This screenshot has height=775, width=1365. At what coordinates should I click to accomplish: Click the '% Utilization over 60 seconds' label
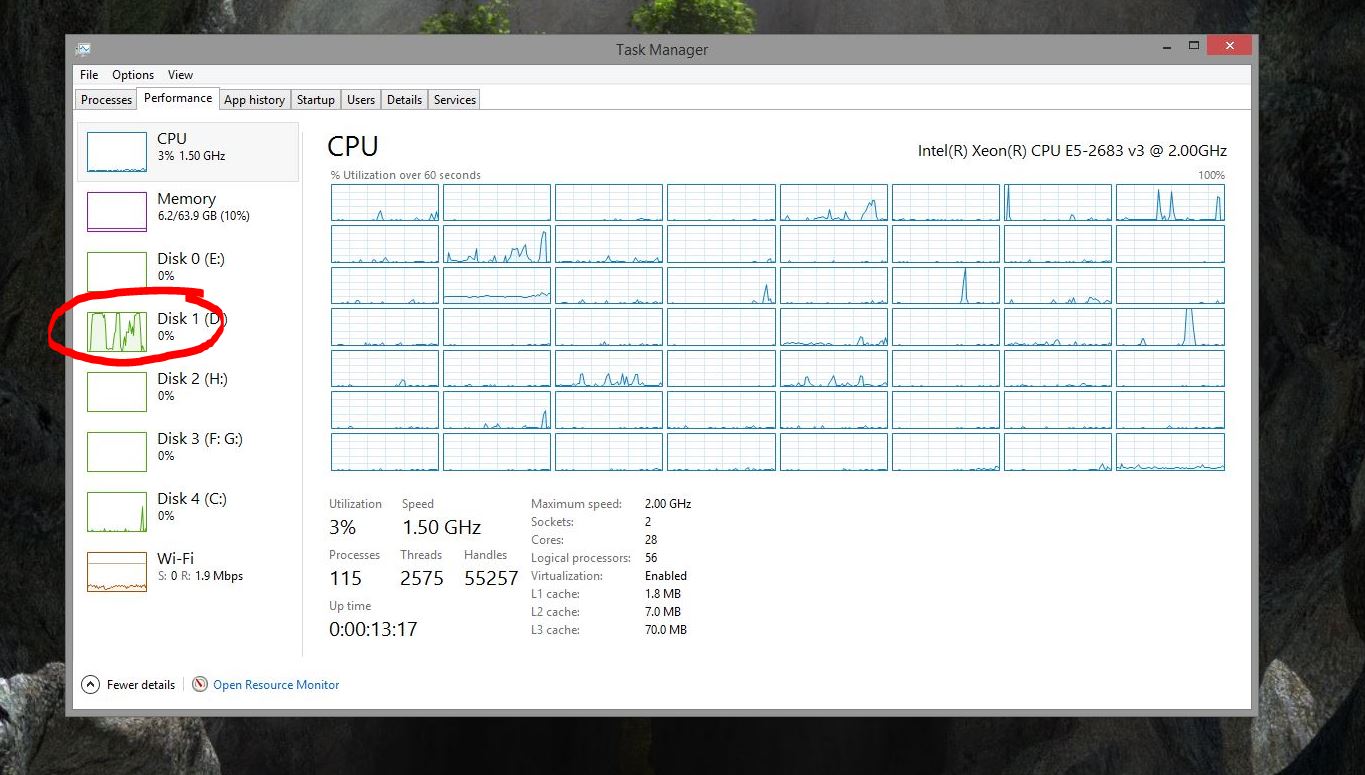tap(406, 175)
